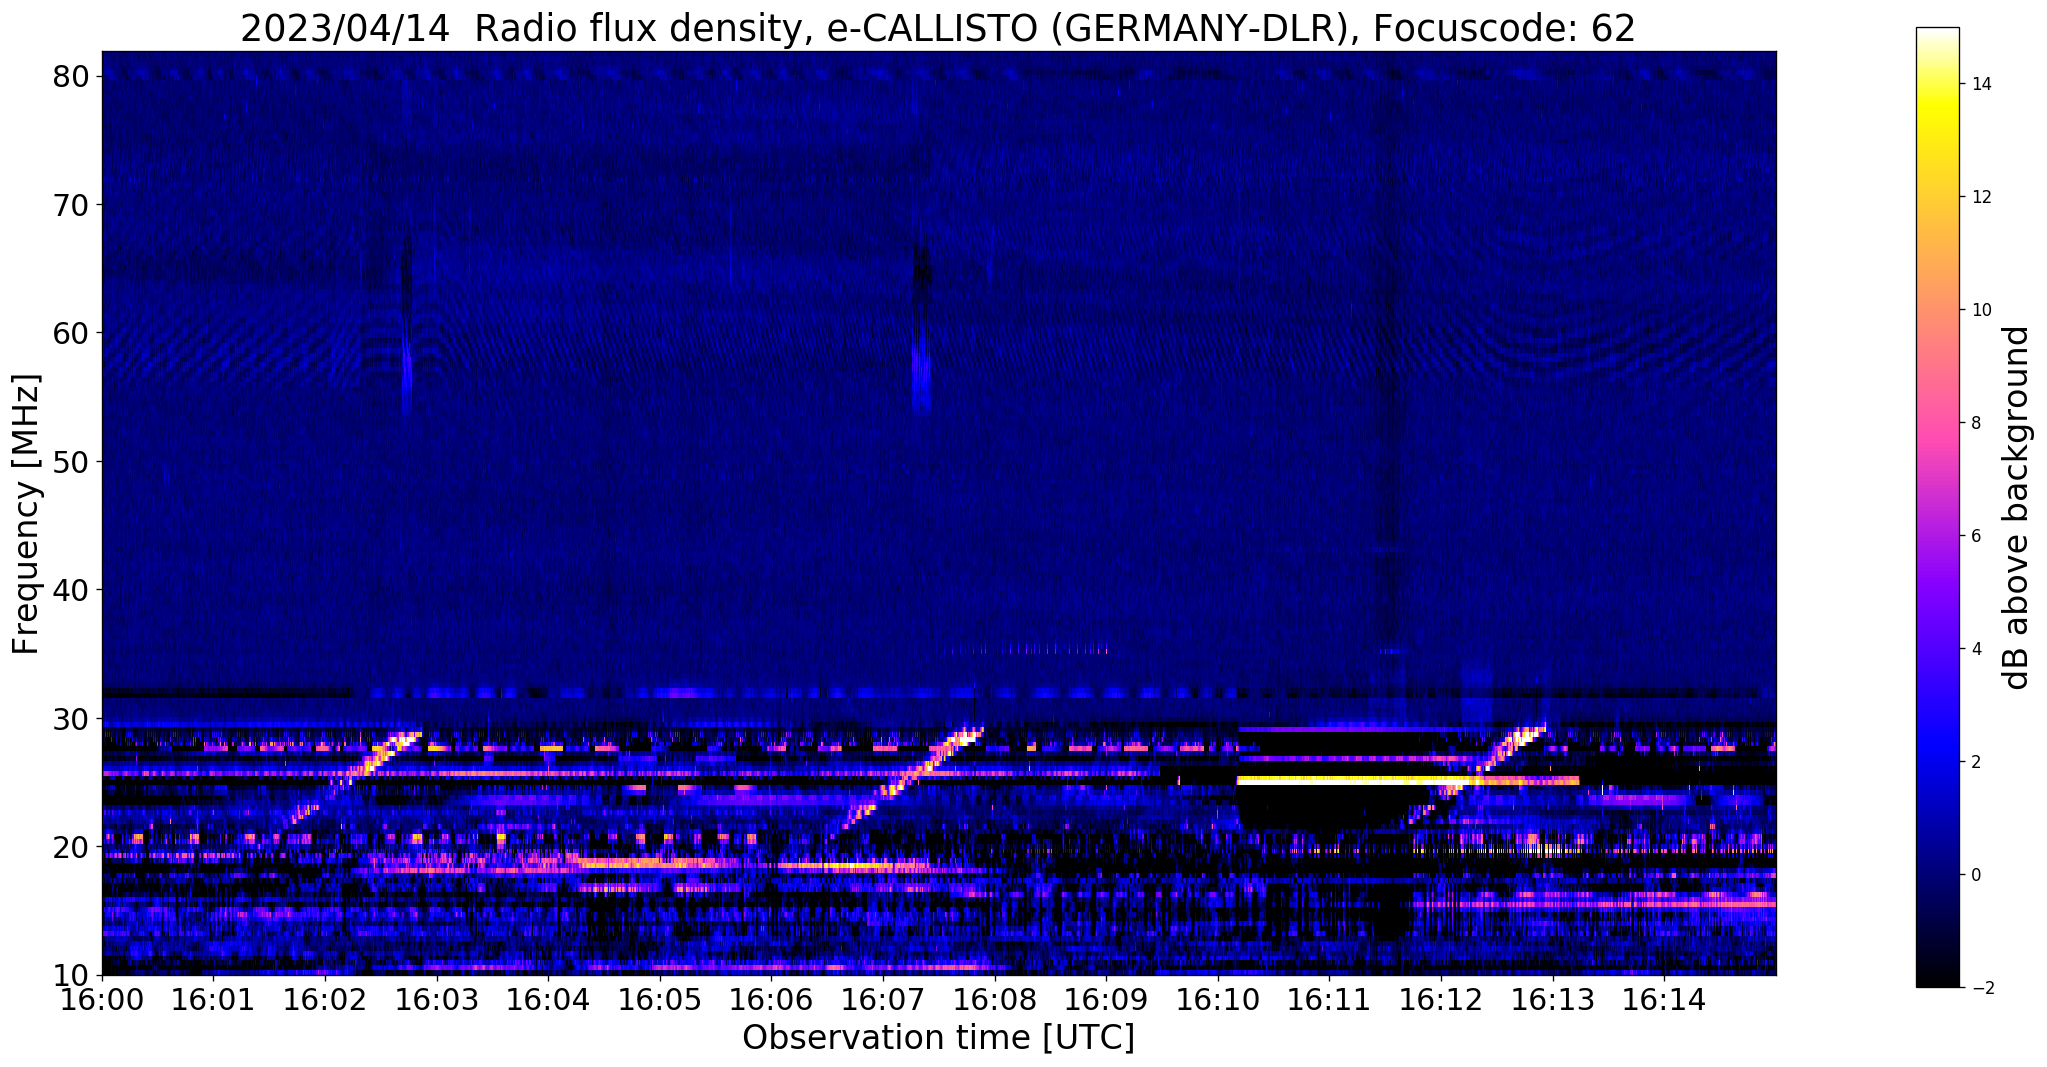This screenshot has width=2047, height=1067.
Task: Click the colorbar tick value 10
Action: tap(1981, 310)
